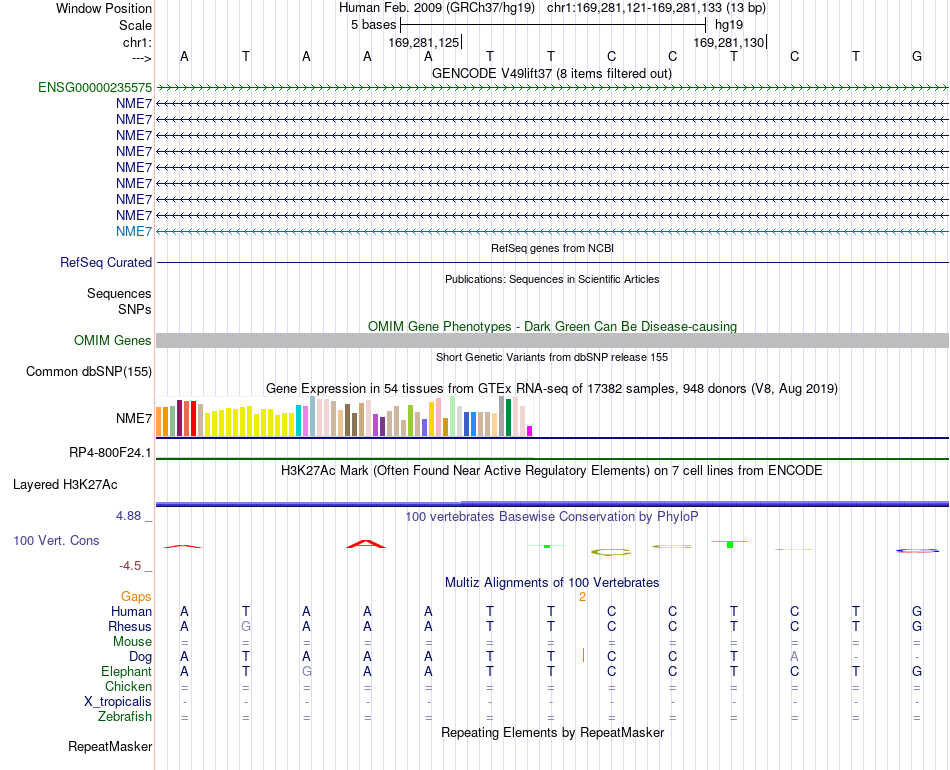Click the RP4-800F24.1 expression label
The image size is (950, 770).
coord(110,453)
